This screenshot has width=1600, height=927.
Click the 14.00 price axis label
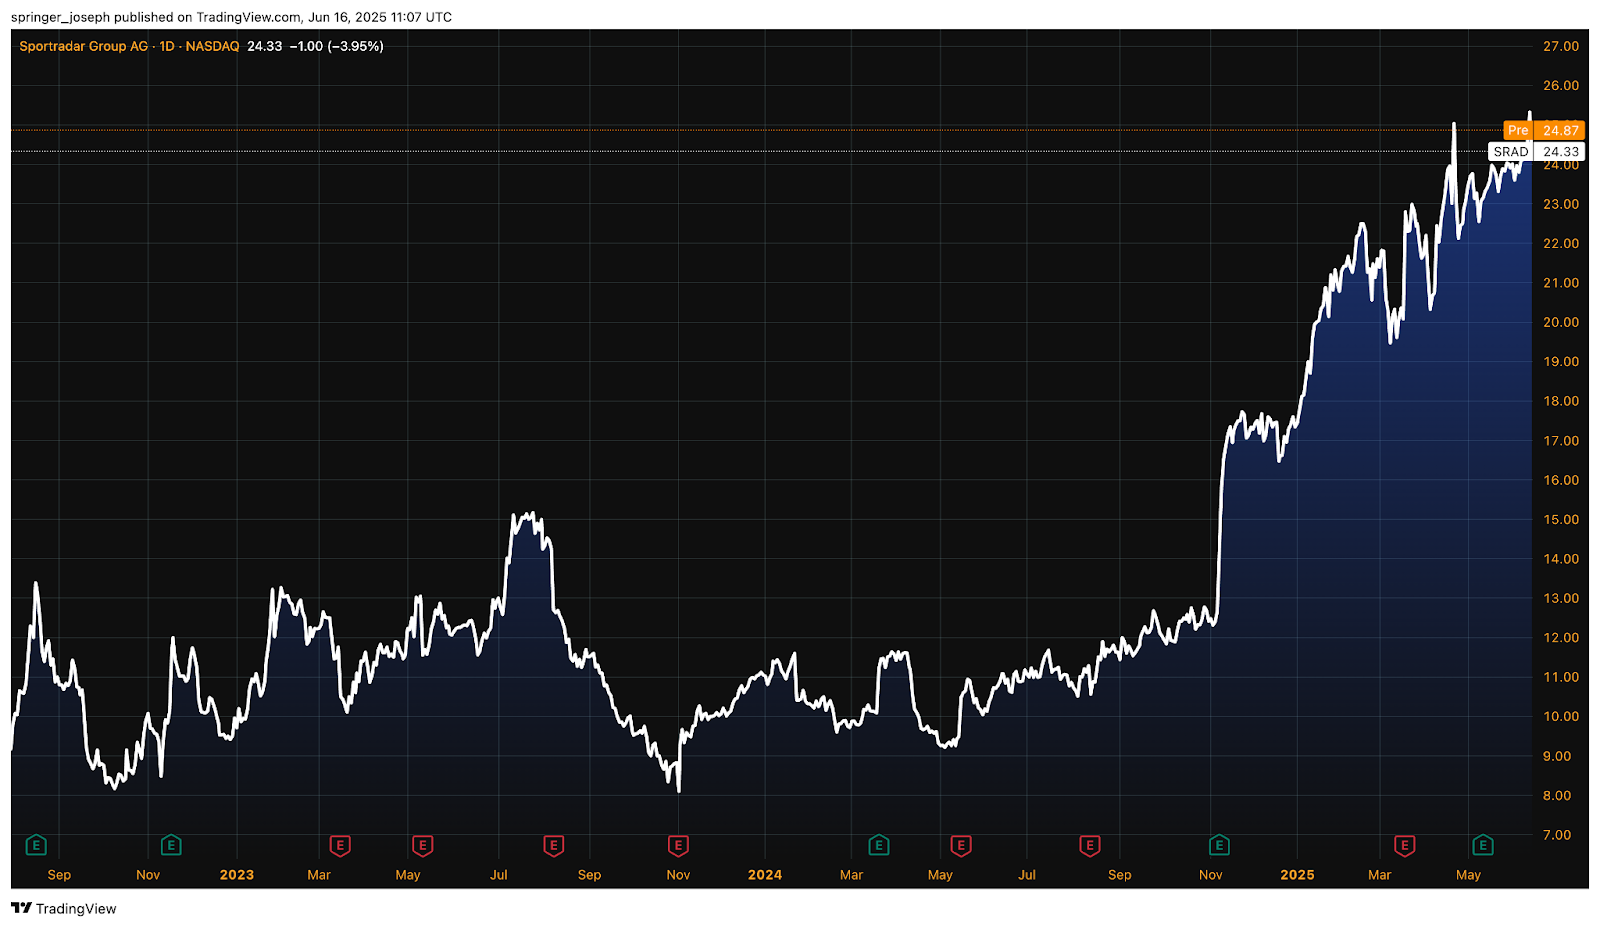tap(1561, 559)
